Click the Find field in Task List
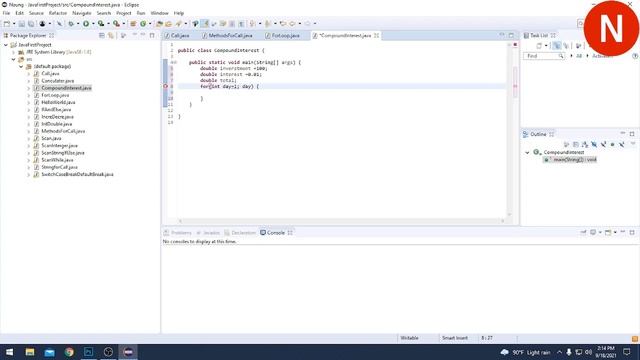The height and width of the screenshot is (360, 640). pos(544,56)
